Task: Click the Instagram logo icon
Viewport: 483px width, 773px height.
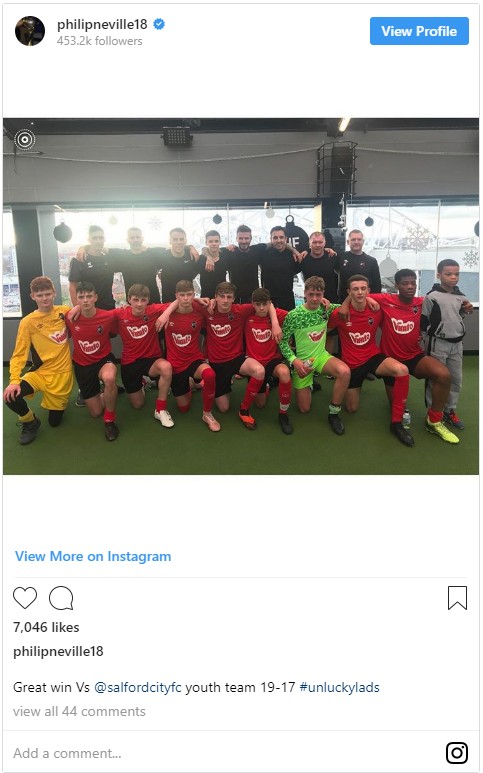Action: coord(457,753)
